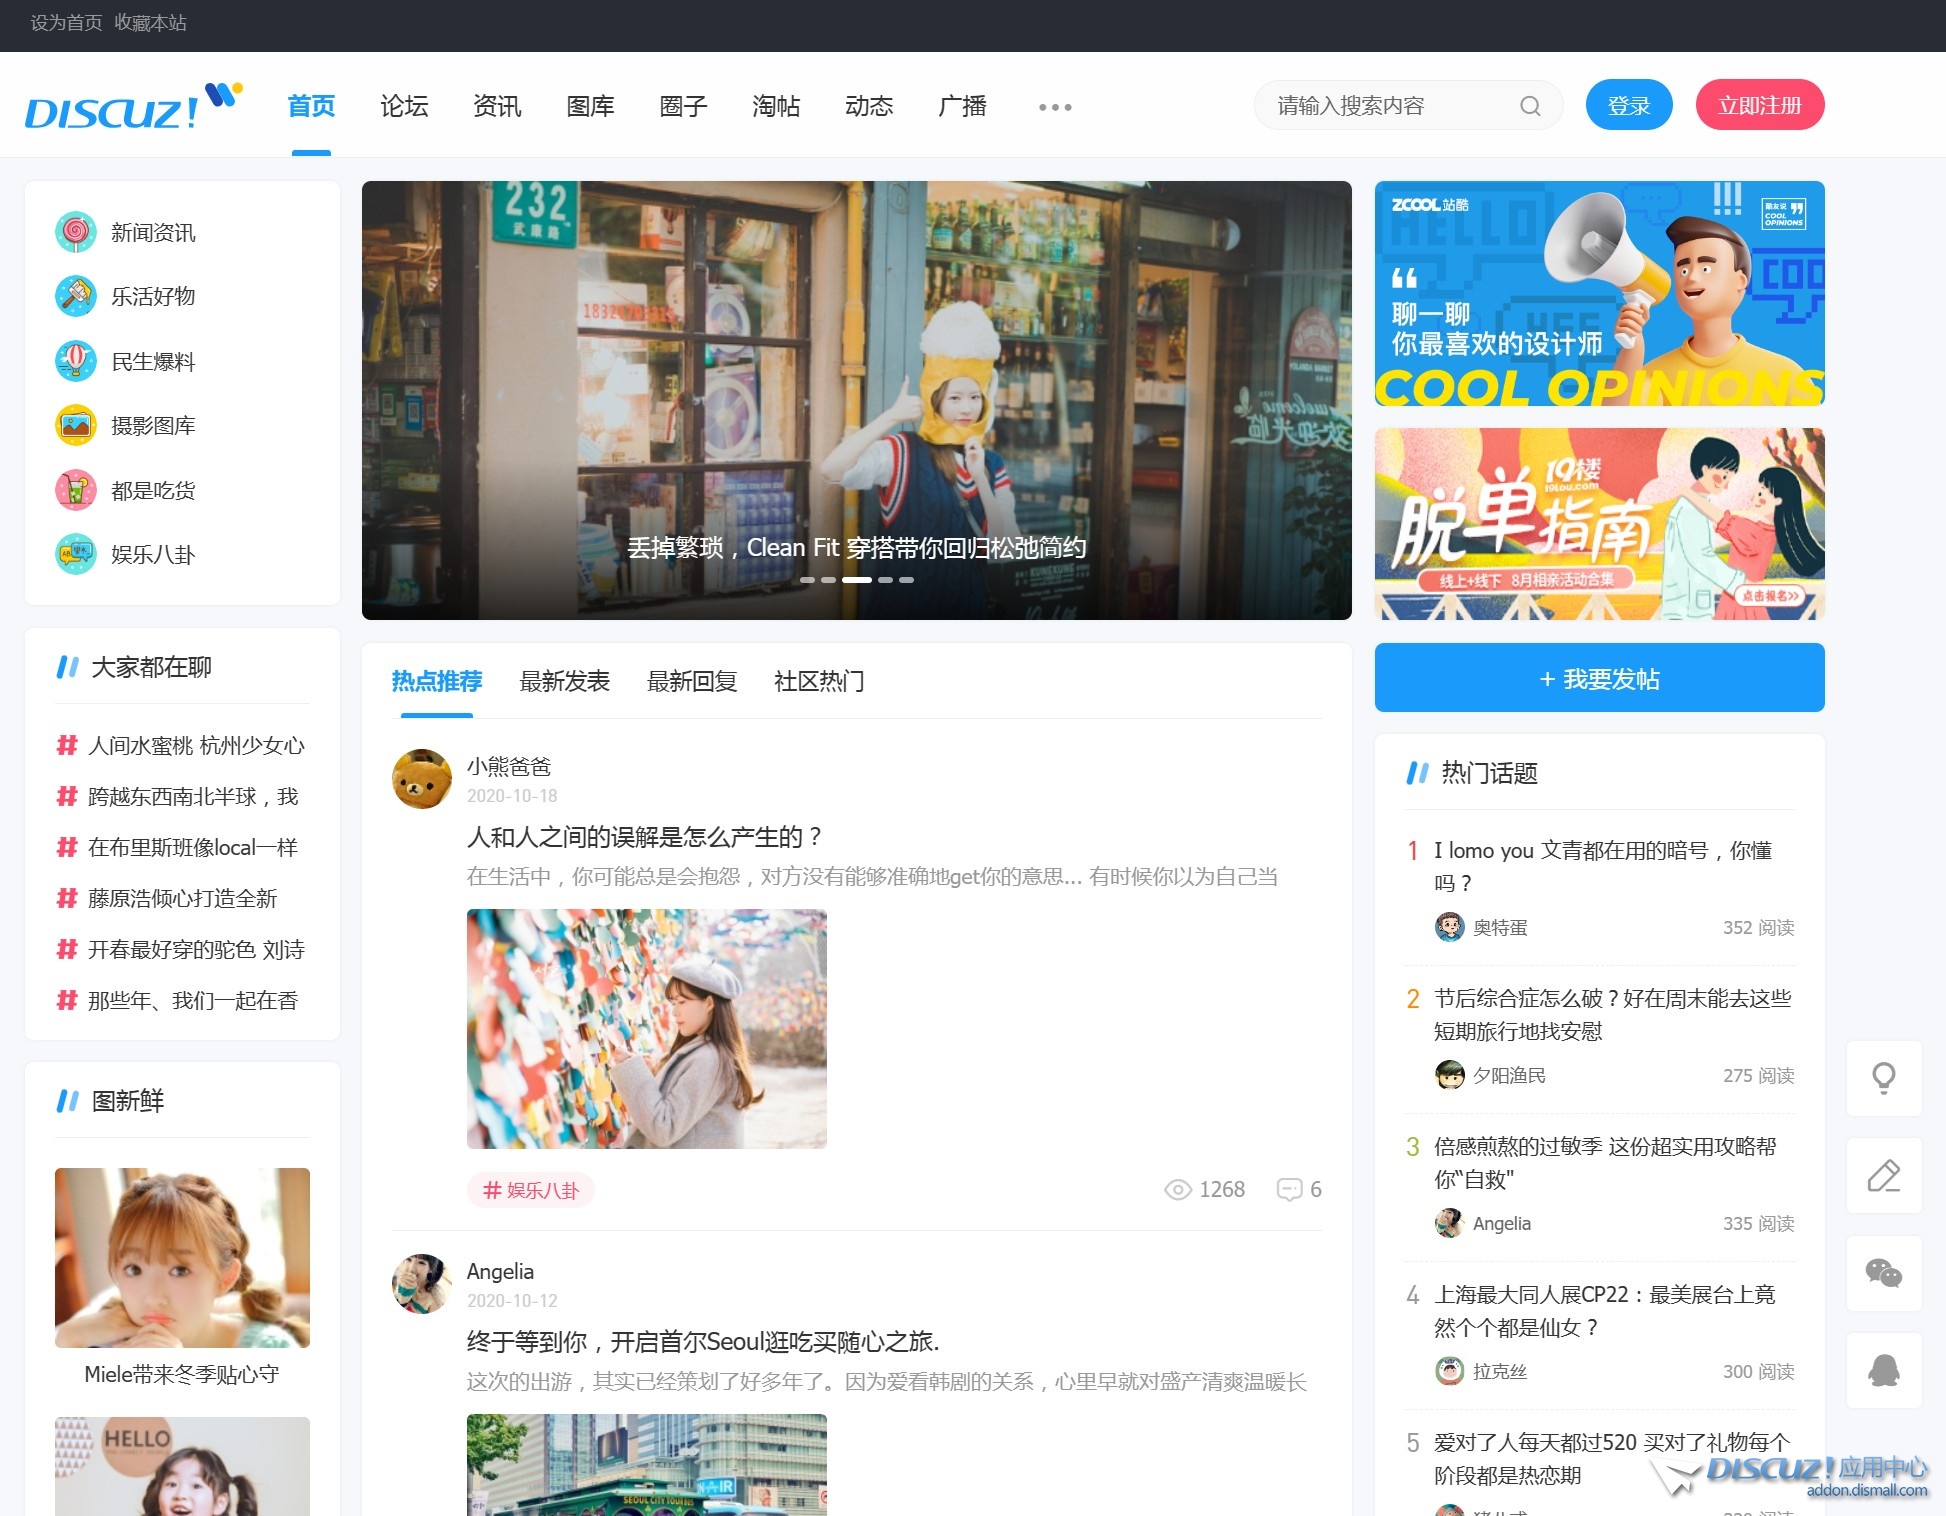Click topic 那些年、我们一起在香
Viewport: 1946px width, 1516px height.
point(193,1001)
